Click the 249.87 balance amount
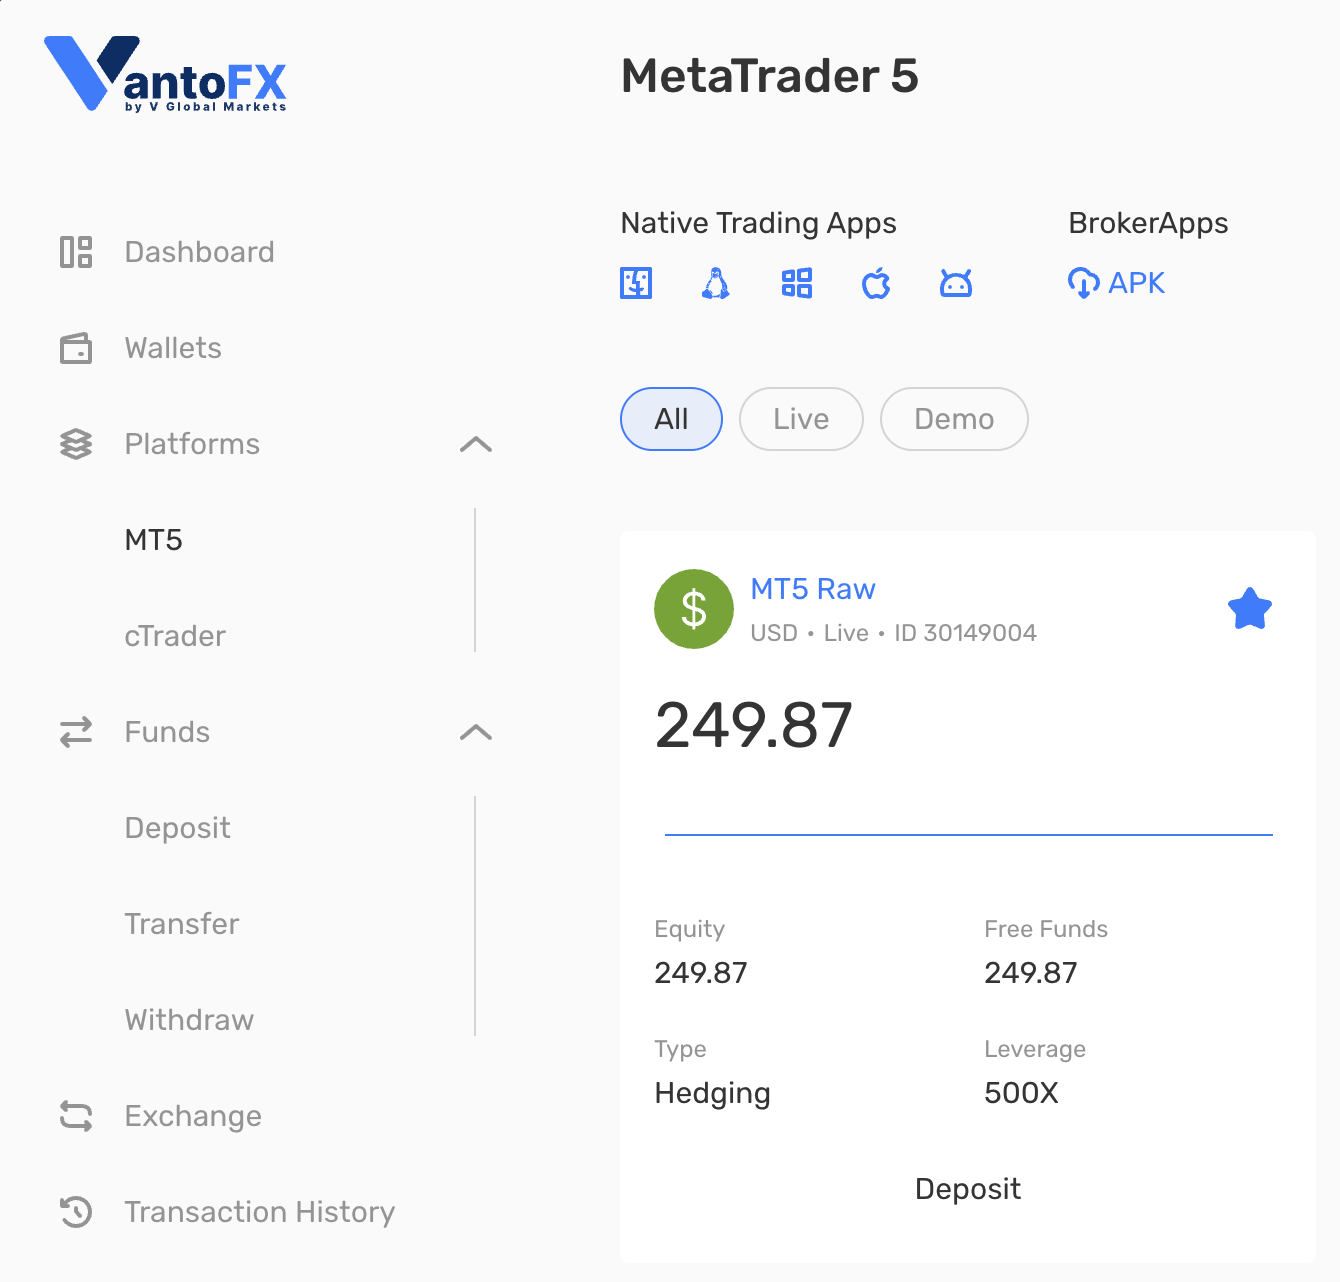1340x1282 pixels. (754, 725)
